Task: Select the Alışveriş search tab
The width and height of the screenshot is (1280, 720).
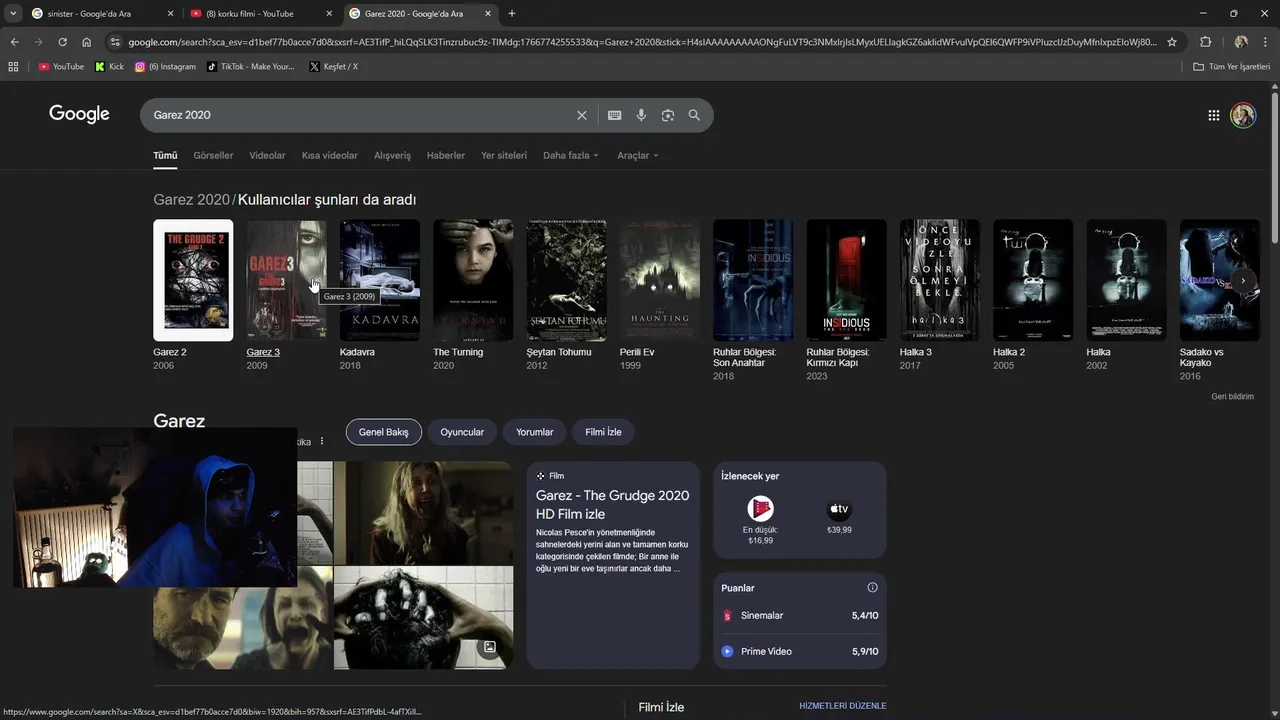Action: (392, 156)
